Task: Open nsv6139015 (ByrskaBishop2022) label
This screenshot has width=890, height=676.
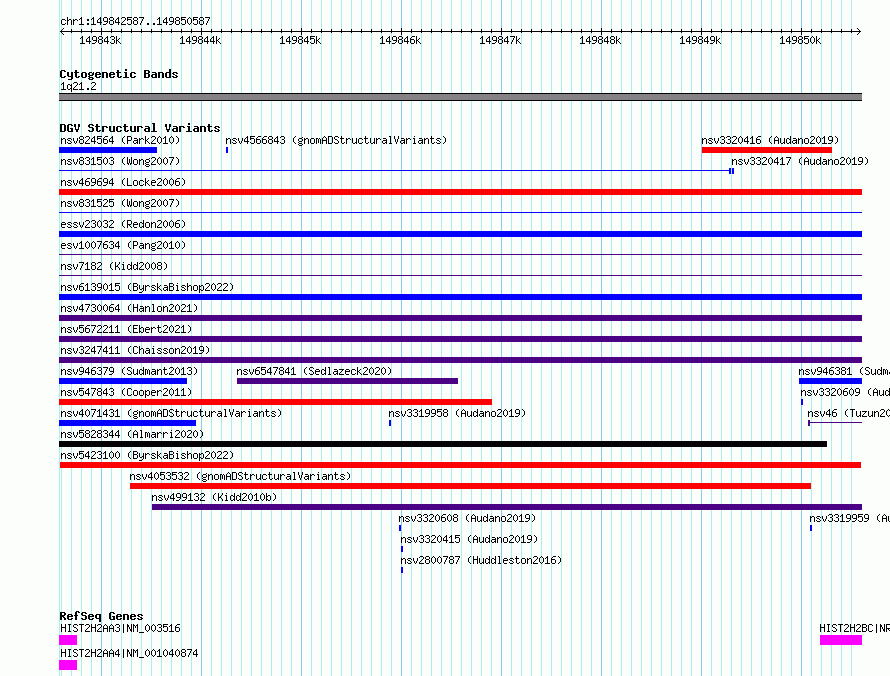Action: tap(147, 287)
